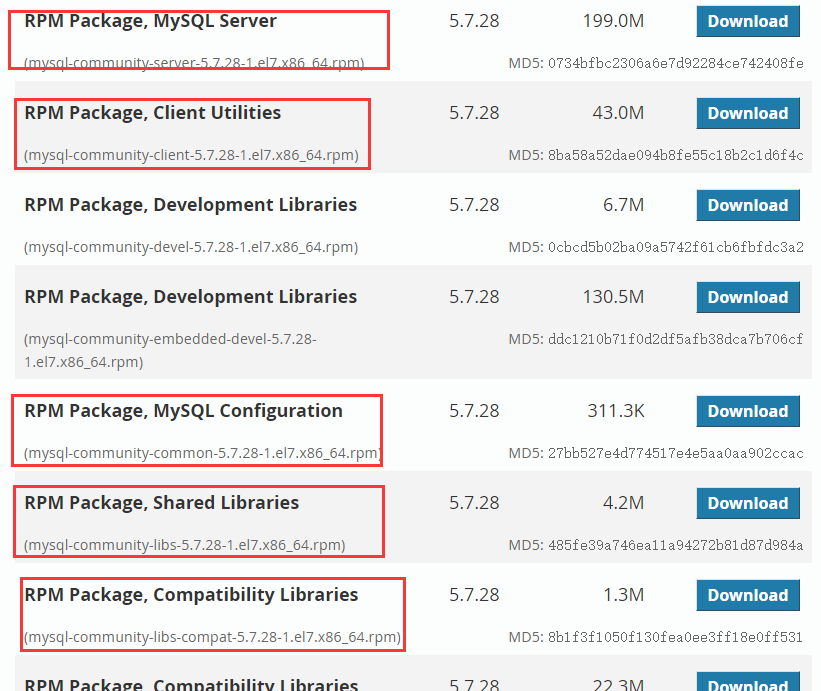Viewport: 821px width, 691px height.
Task: Select filename mysql-community-libs-5.7.28-1.el7.x86_64.rpm
Action: (184, 545)
